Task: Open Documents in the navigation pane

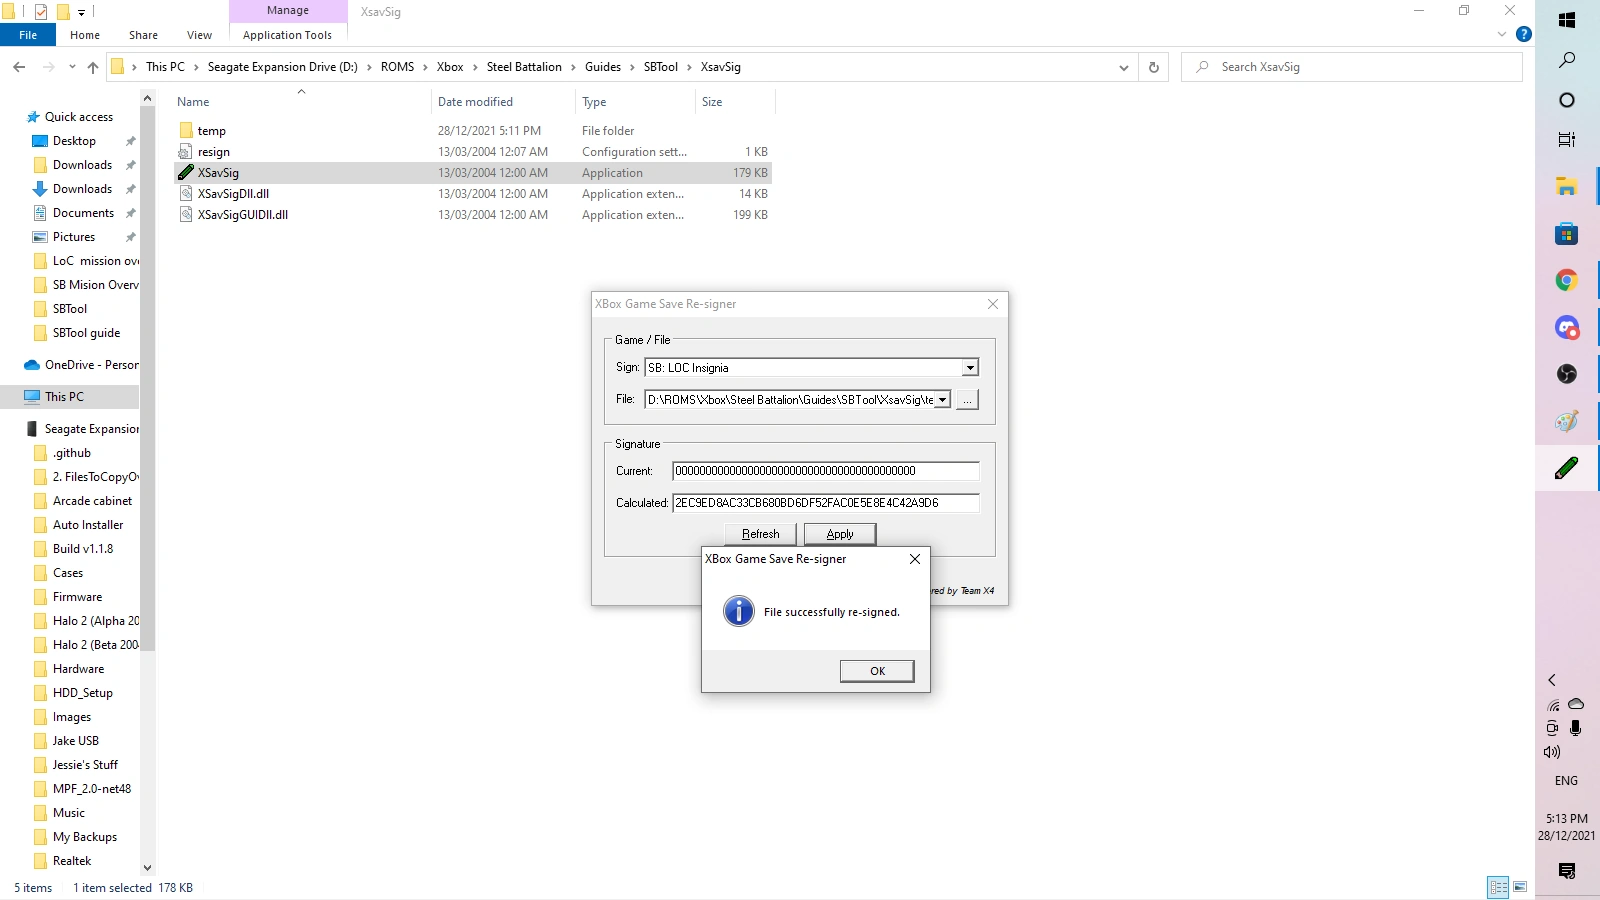Action: pyautogui.click(x=83, y=213)
